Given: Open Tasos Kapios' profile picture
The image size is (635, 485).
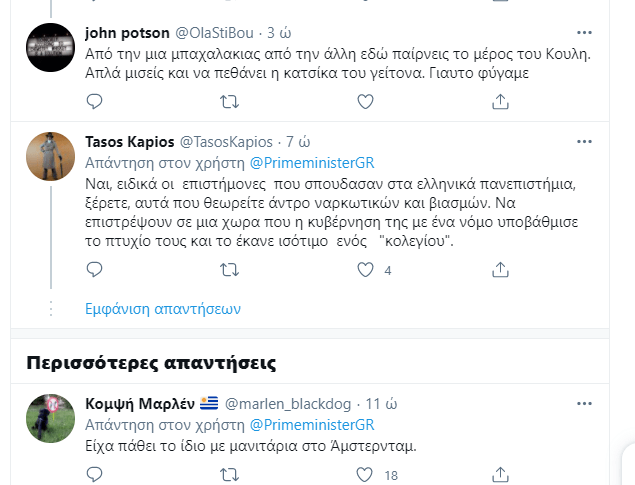Looking at the screenshot, I should (x=50, y=156).
